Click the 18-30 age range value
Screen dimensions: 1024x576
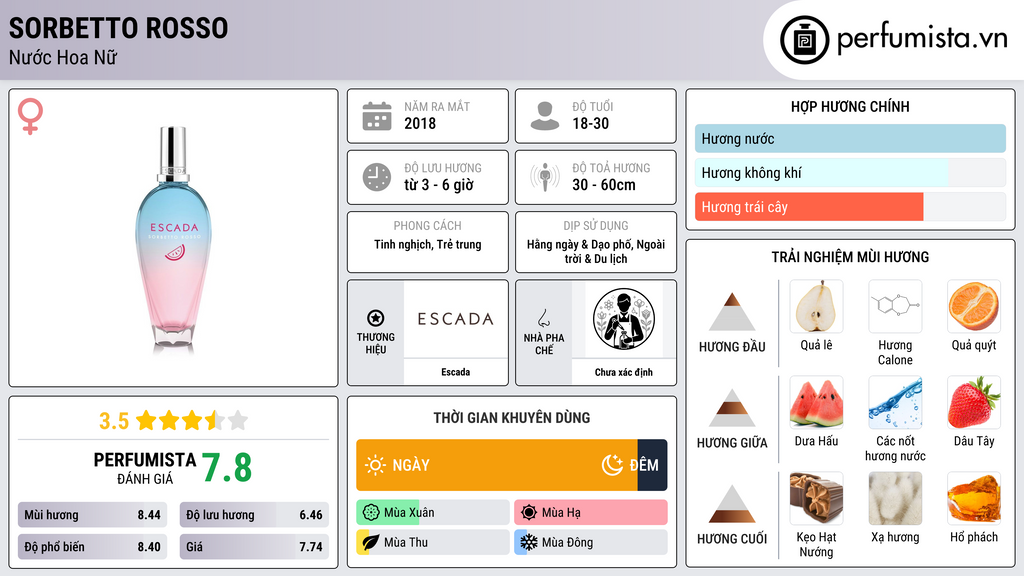(x=590, y=123)
